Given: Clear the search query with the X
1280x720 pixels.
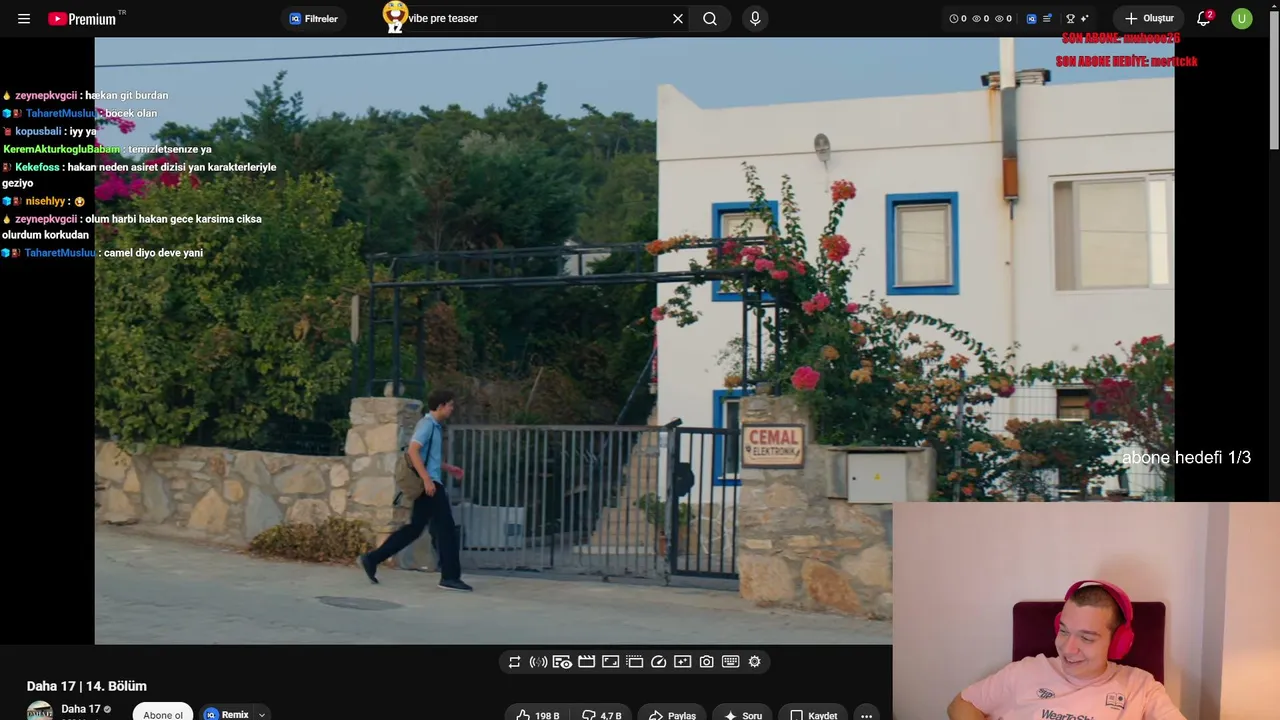Looking at the screenshot, I should (x=678, y=19).
